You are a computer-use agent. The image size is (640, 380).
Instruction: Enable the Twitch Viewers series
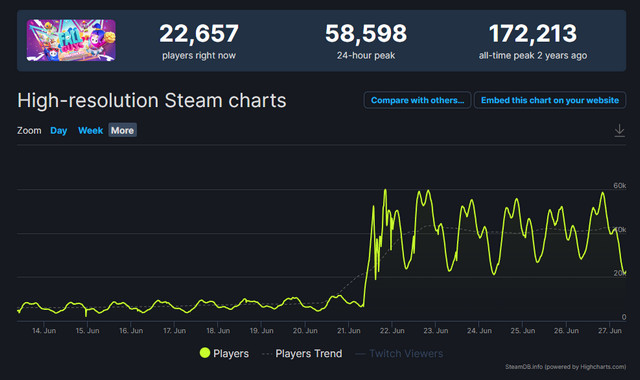point(399,353)
